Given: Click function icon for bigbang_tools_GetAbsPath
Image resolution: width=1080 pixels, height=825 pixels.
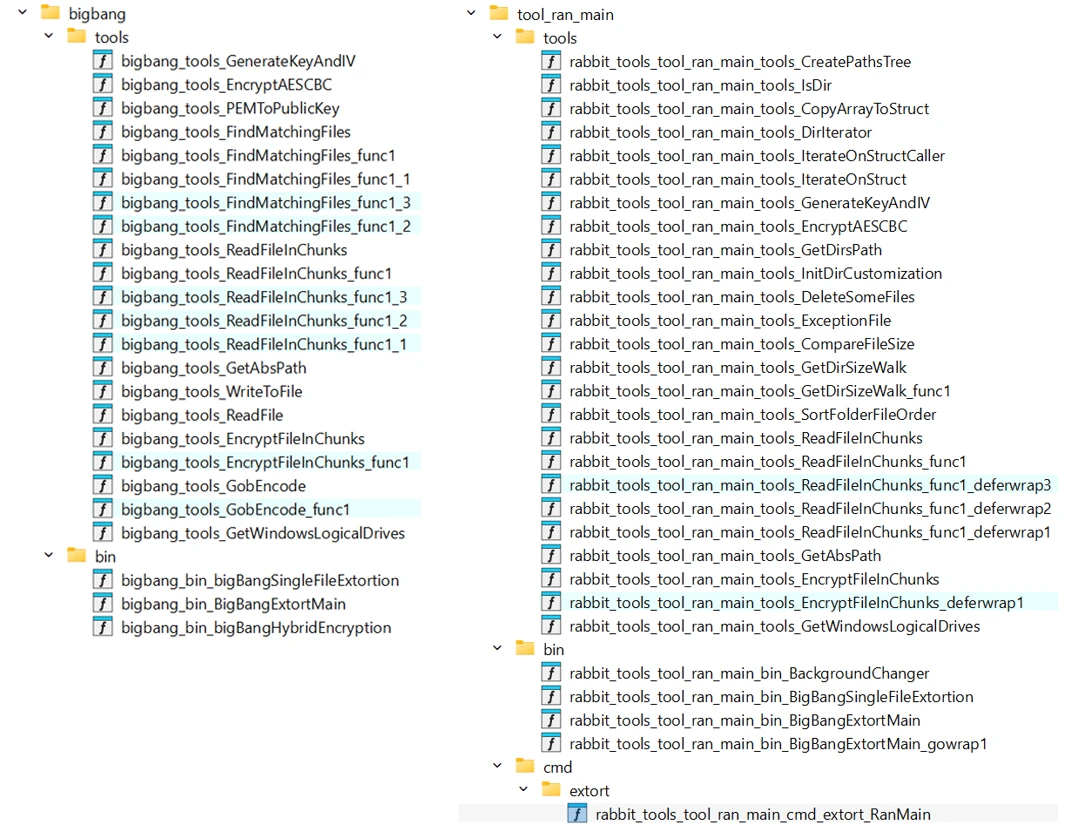Looking at the screenshot, I should click(103, 368).
